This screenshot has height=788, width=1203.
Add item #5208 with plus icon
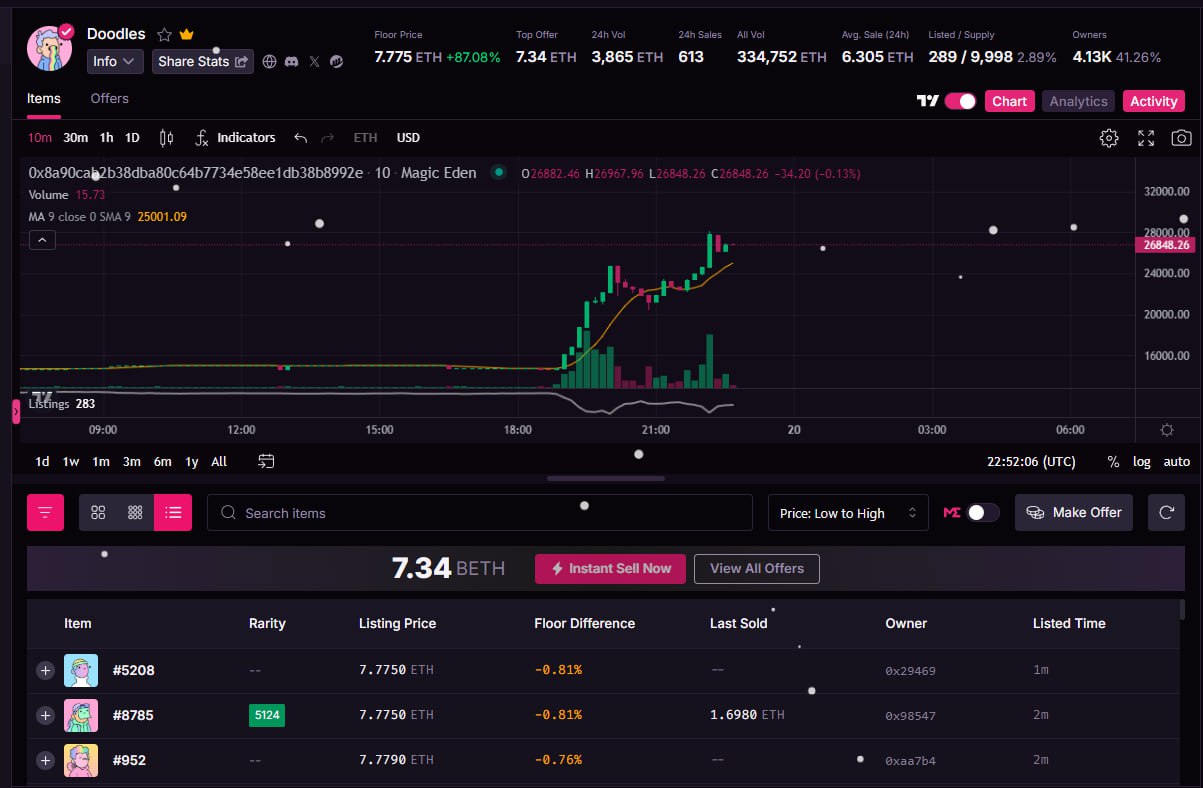tap(45, 670)
